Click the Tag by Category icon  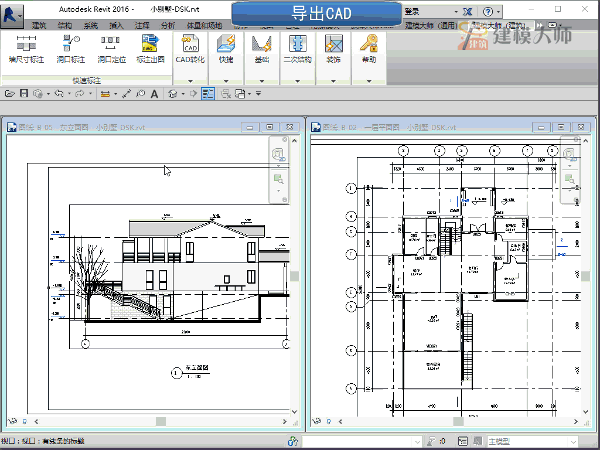pos(140,94)
